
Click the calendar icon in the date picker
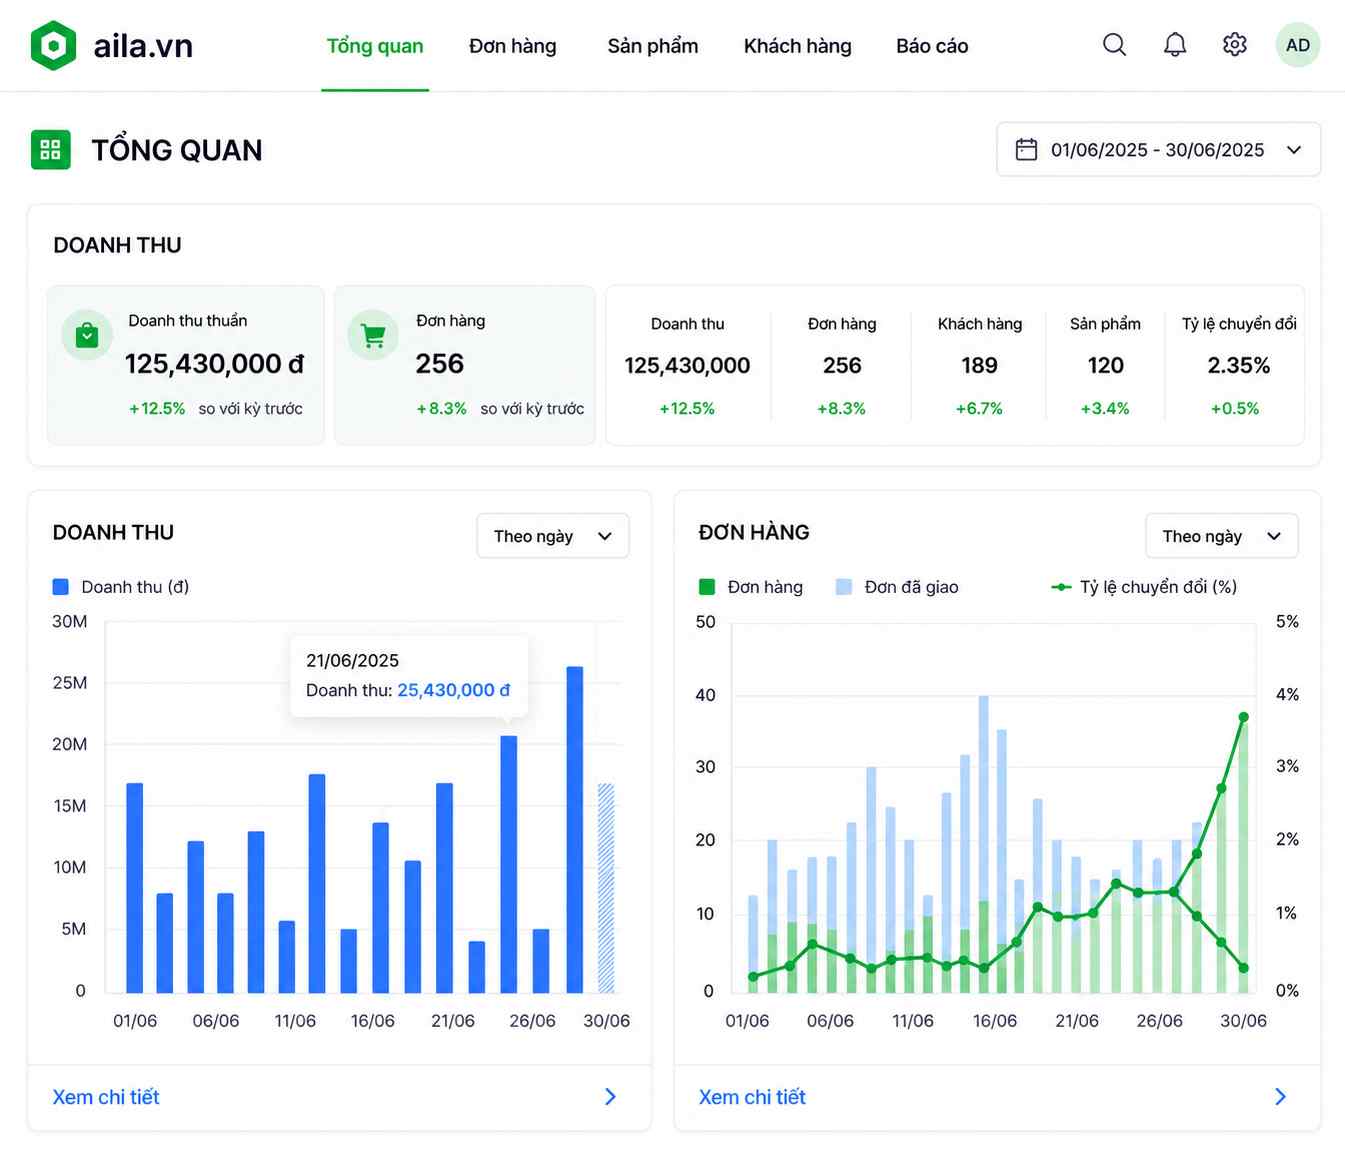click(1026, 150)
